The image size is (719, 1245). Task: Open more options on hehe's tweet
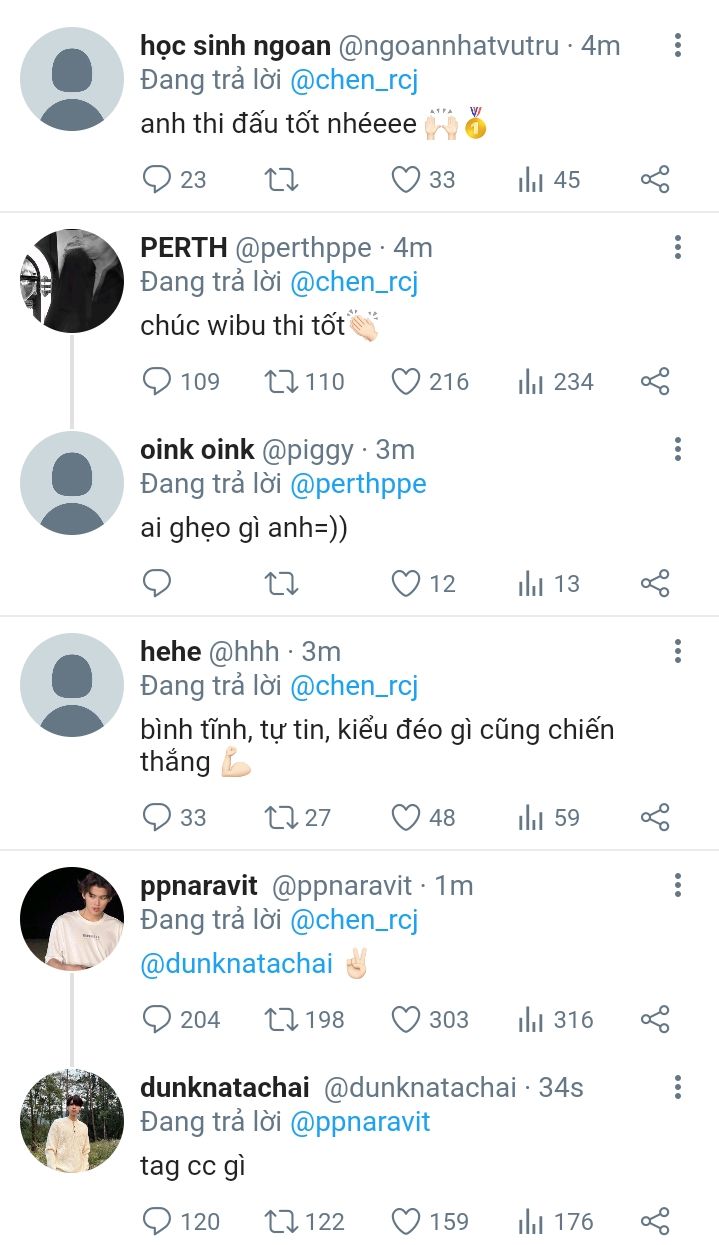coord(678,652)
